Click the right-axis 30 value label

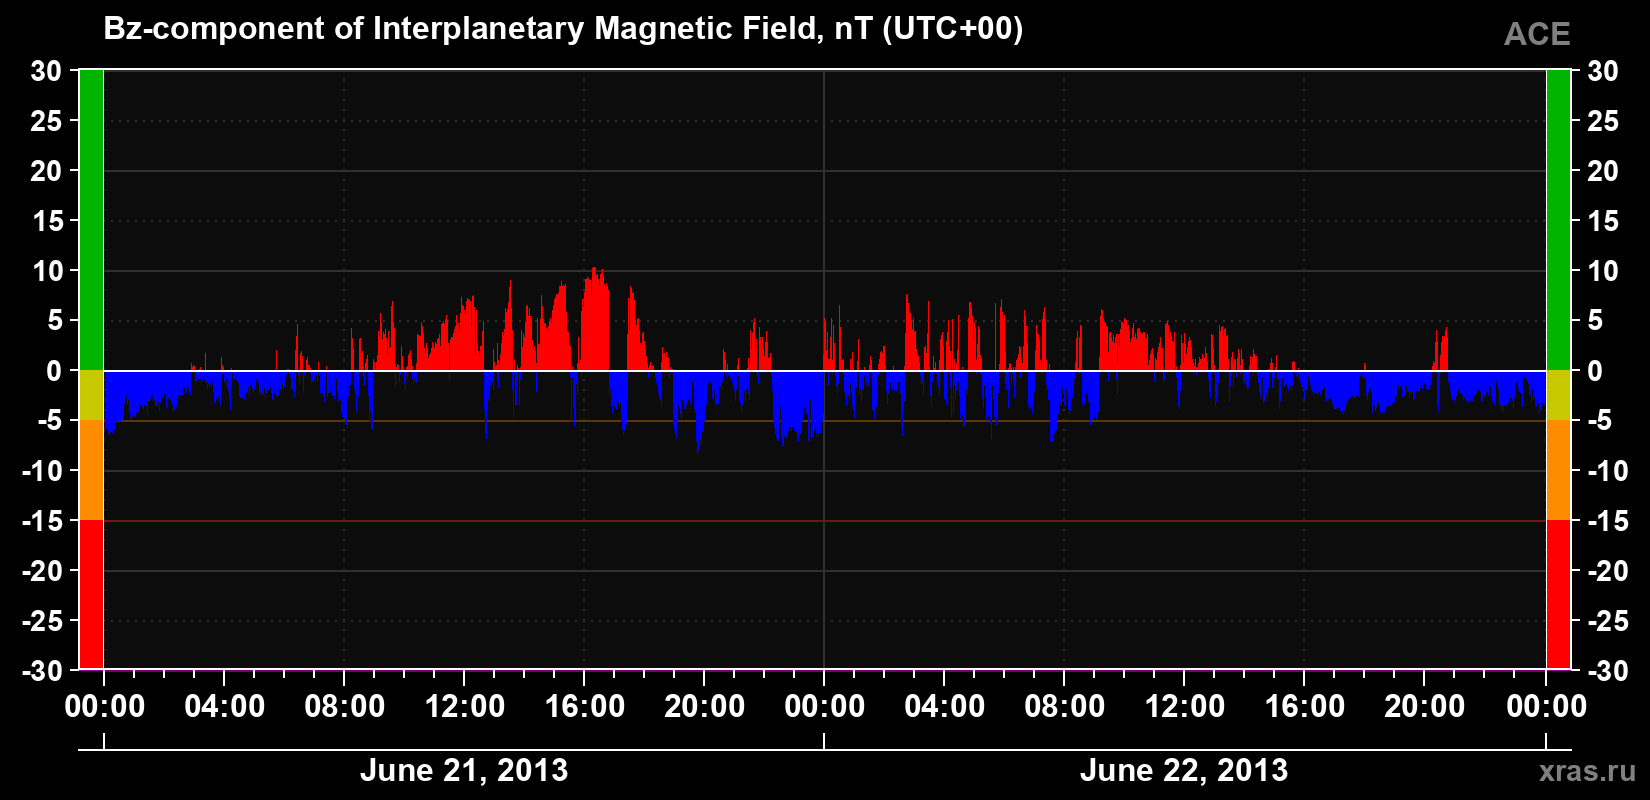[x=1603, y=71]
